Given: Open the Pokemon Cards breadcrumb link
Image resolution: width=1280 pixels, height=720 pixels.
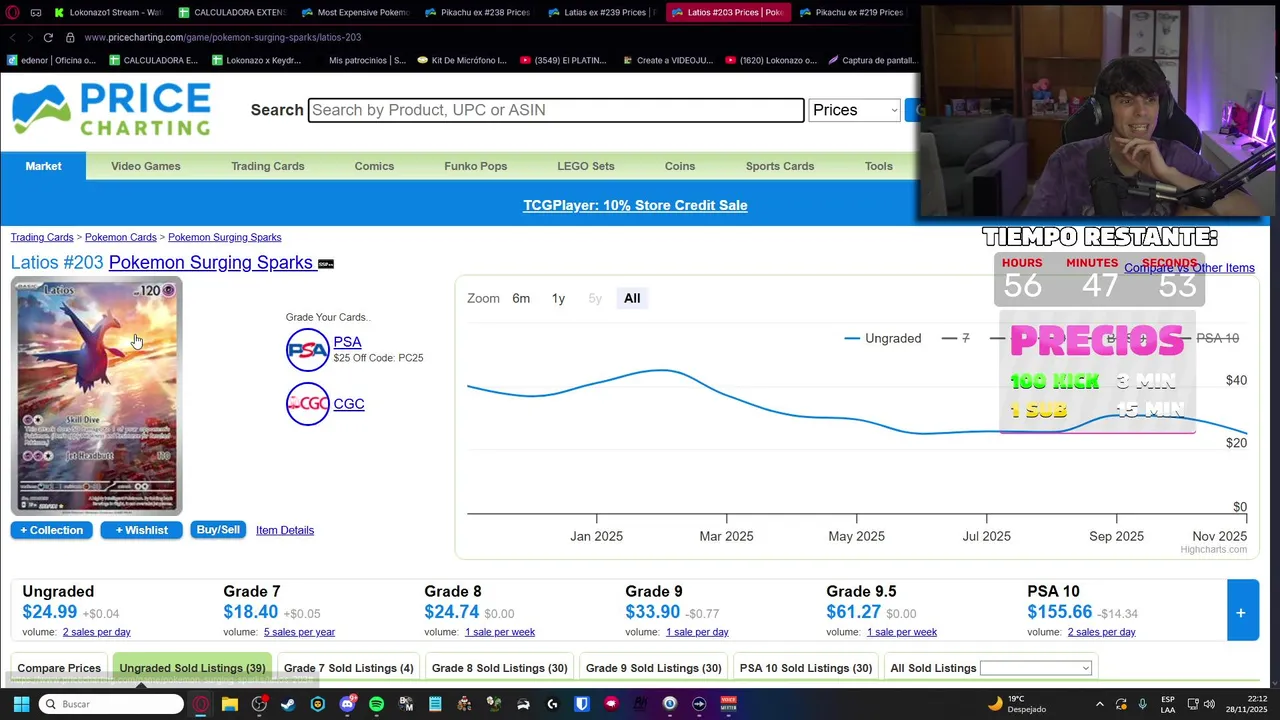Looking at the screenshot, I should coord(121,237).
